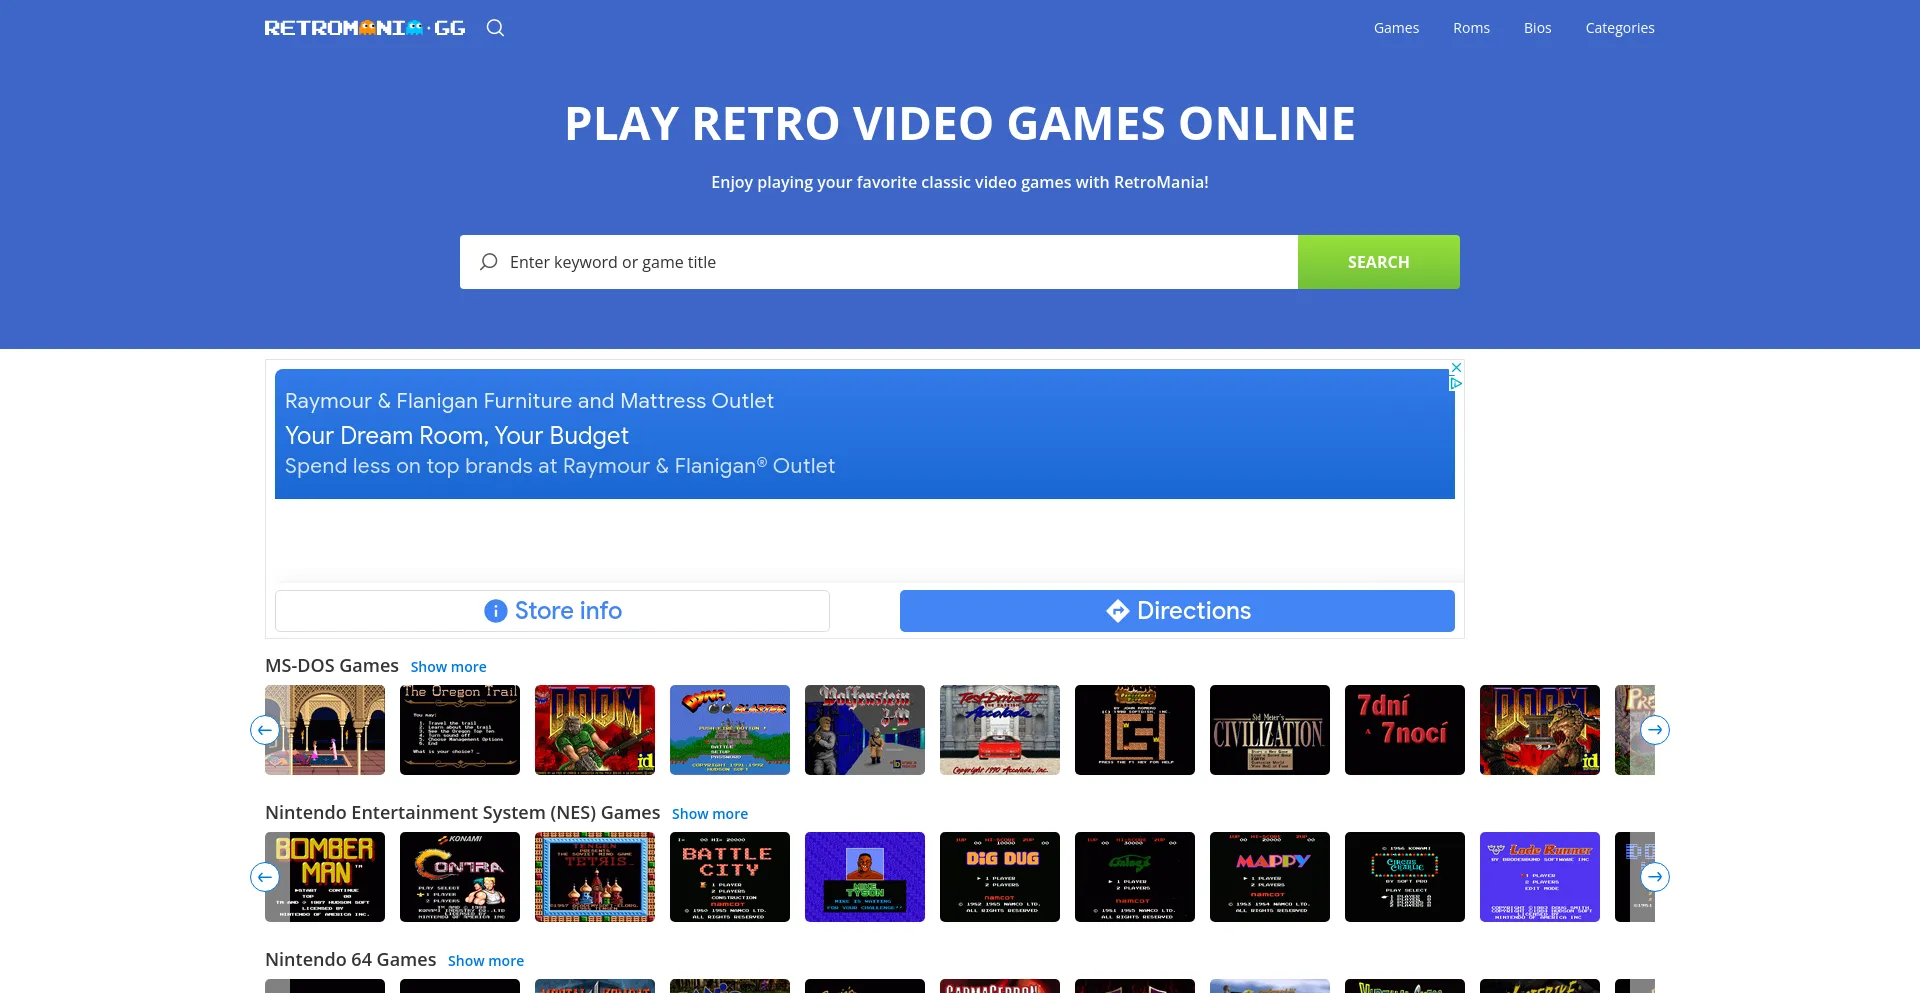Focus the keyword or game title field
This screenshot has width=1920, height=993.
point(879,262)
